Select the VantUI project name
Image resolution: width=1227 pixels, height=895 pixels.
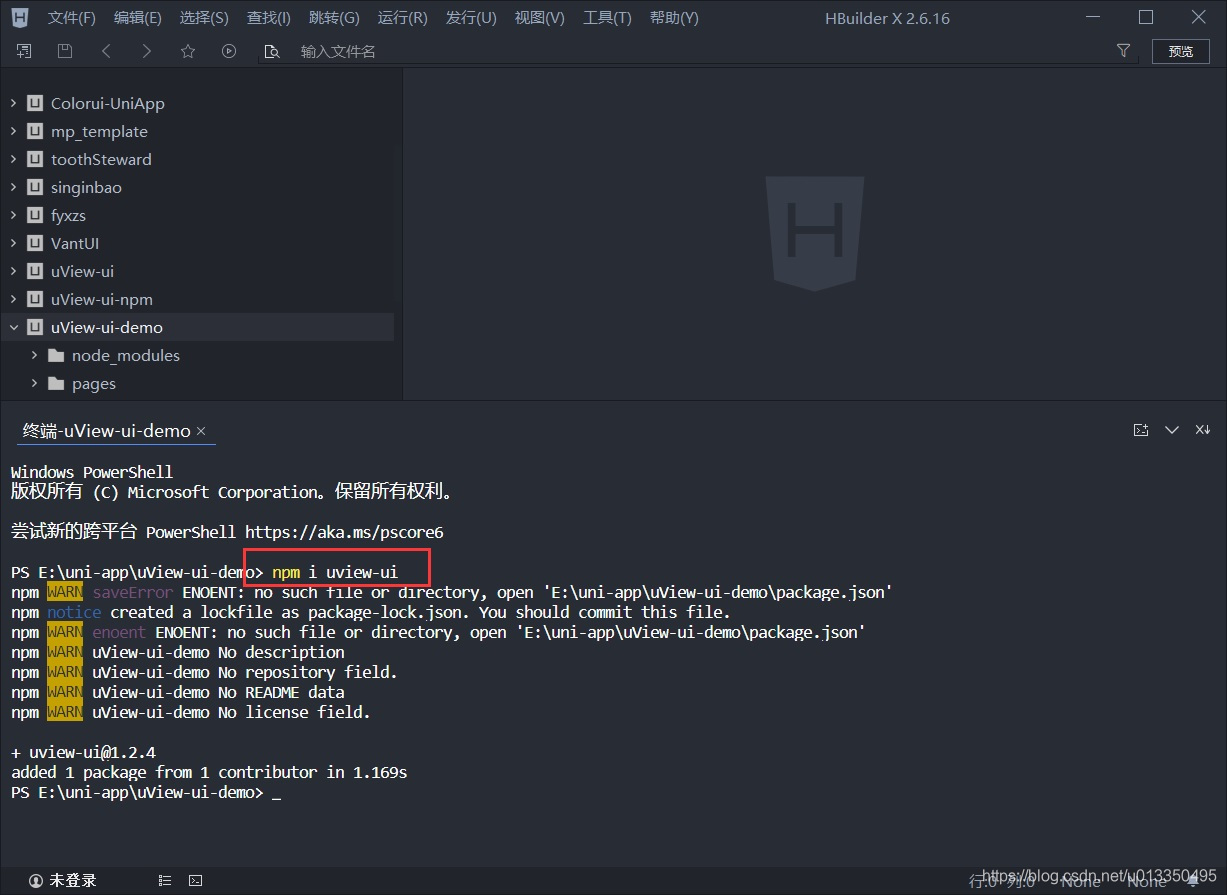[75, 243]
